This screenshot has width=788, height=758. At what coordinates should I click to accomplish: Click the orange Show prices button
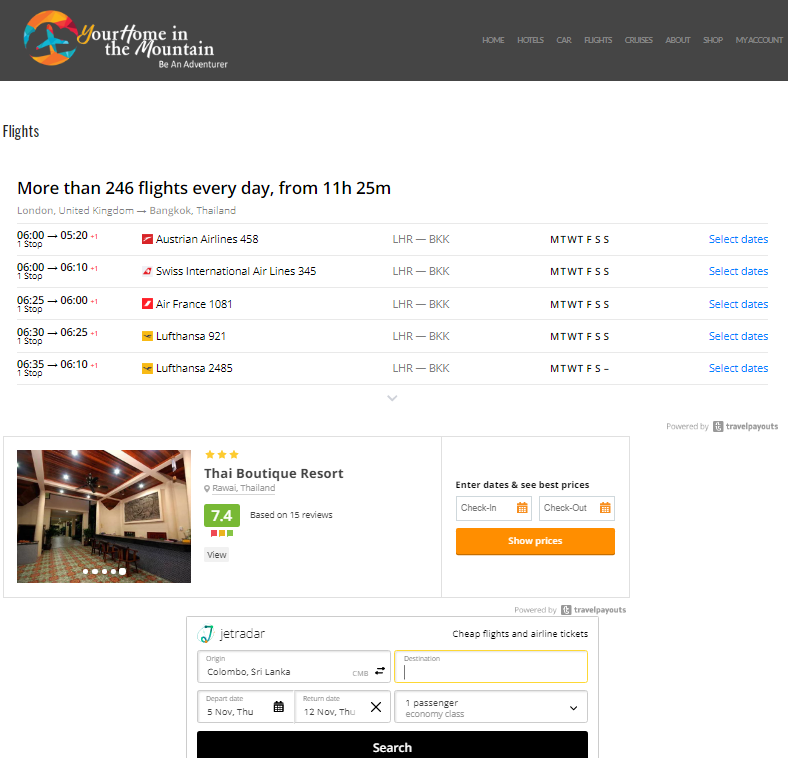pos(535,541)
